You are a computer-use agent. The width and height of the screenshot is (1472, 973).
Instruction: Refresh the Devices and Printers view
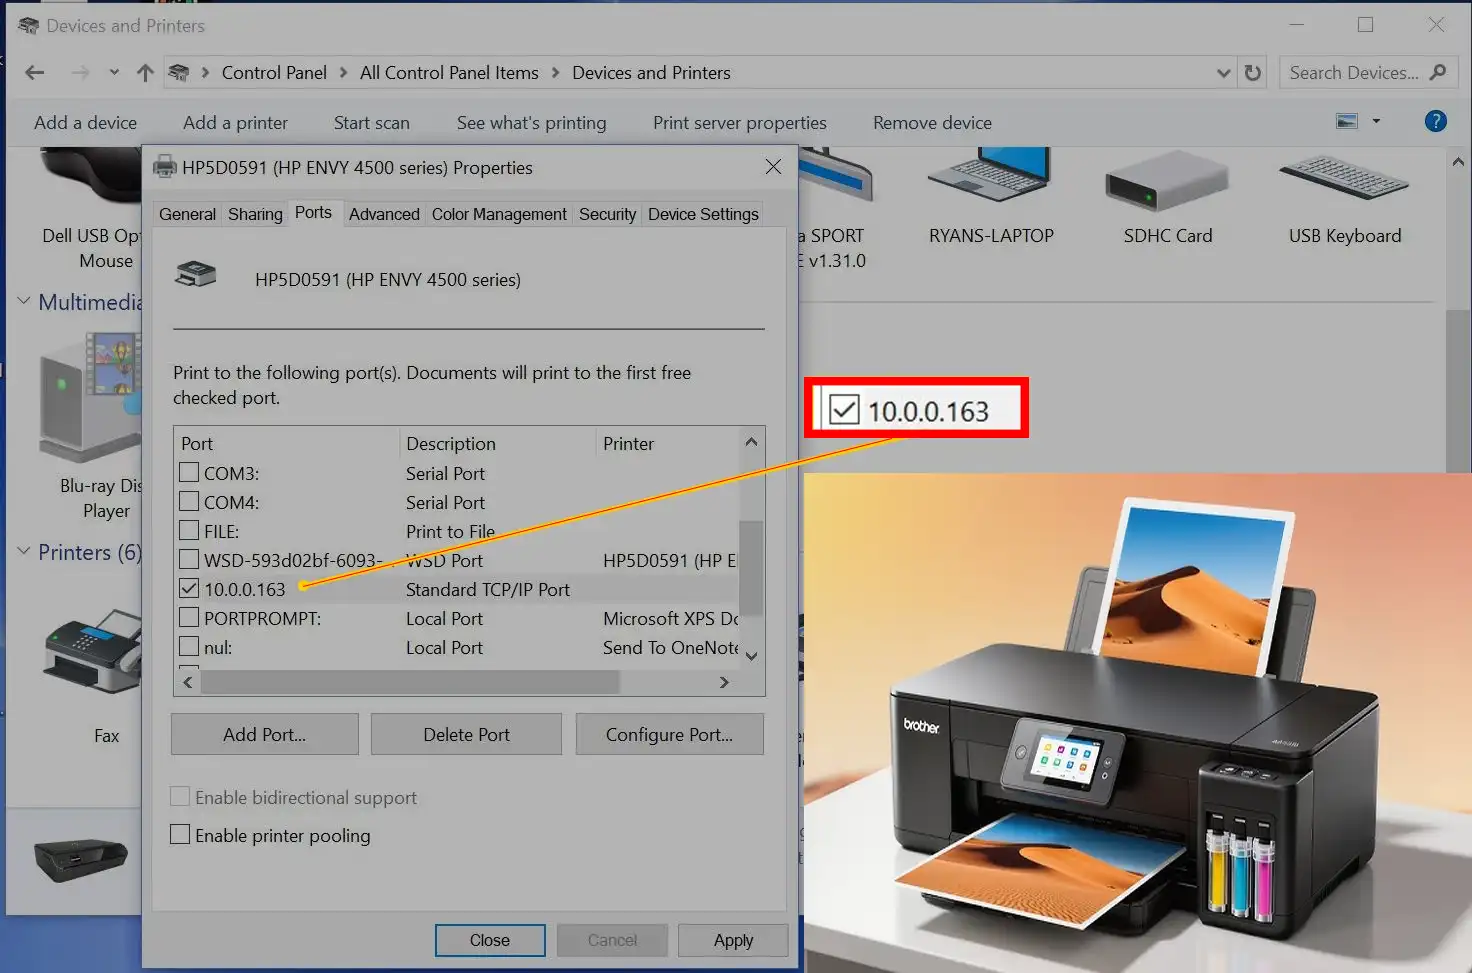click(x=1252, y=73)
